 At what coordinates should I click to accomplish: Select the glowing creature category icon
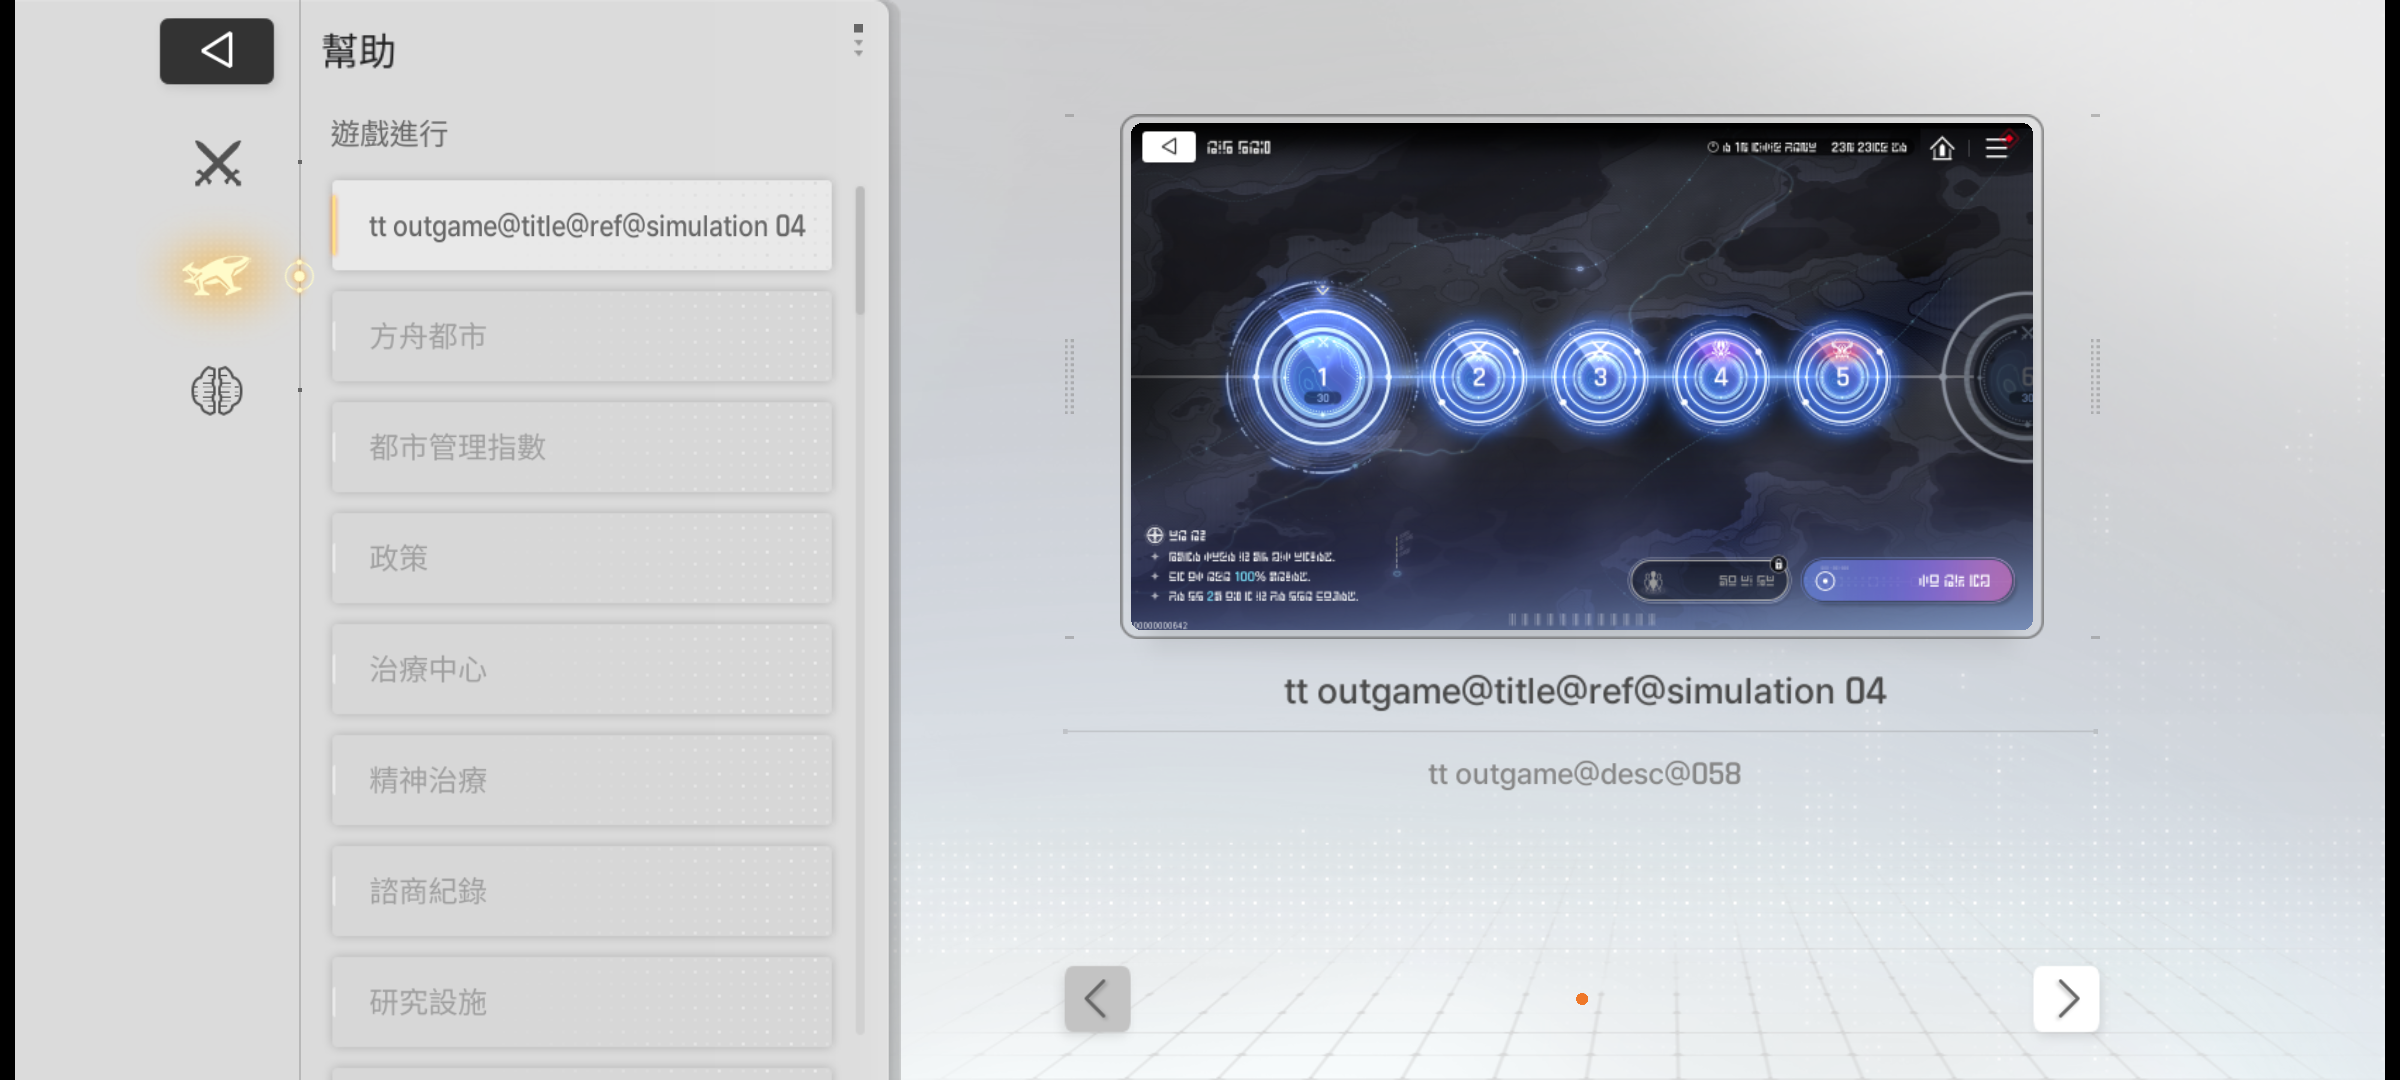[x=217, y=275]
